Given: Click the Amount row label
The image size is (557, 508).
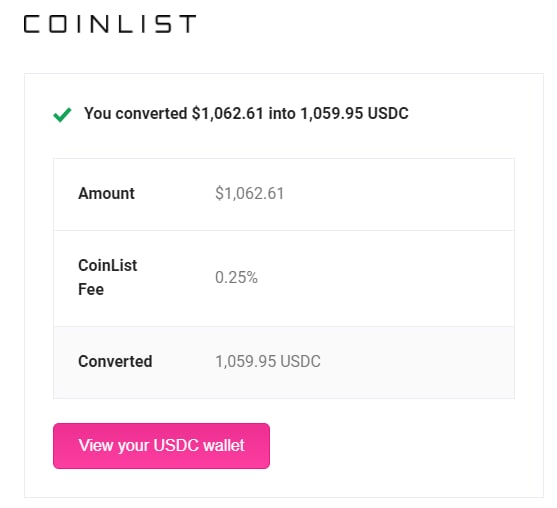Looking at the screenshot, I should pos(106,194).
